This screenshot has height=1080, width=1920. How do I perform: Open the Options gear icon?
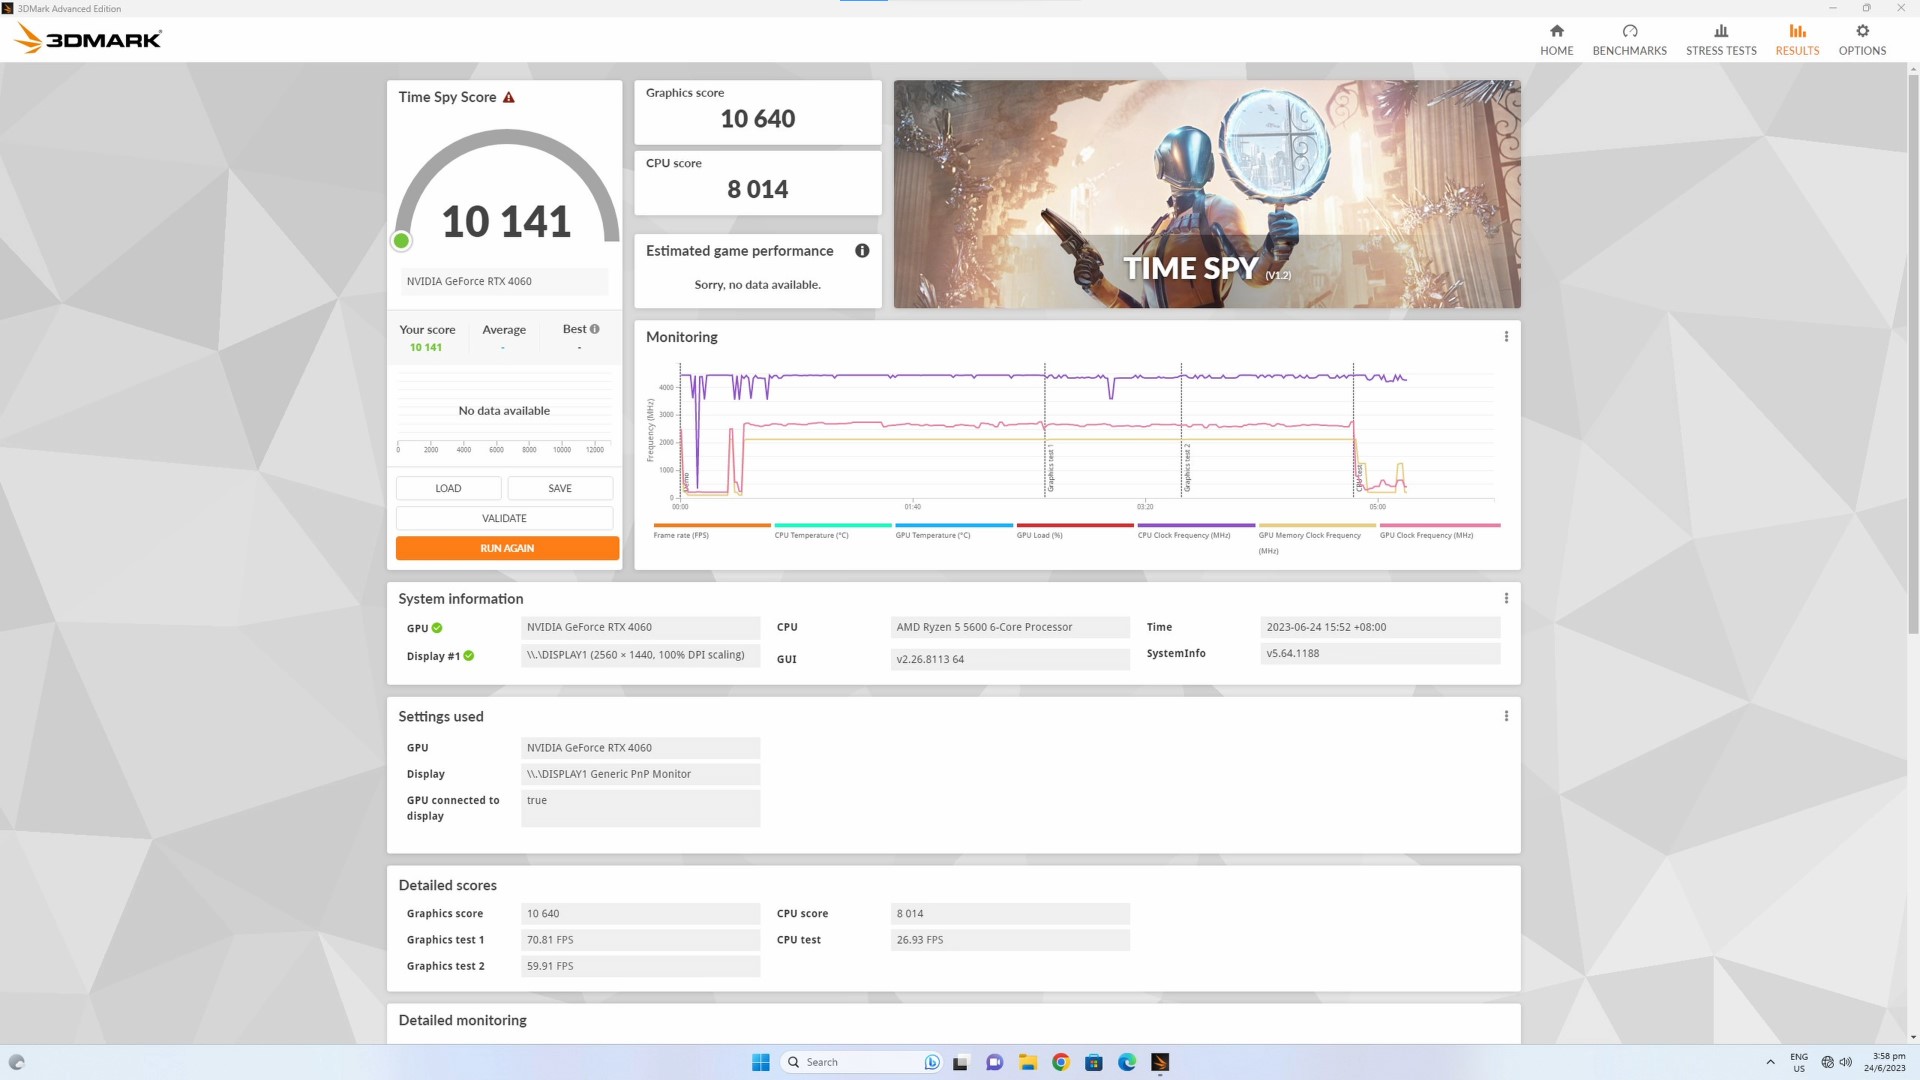[1862, 38]
